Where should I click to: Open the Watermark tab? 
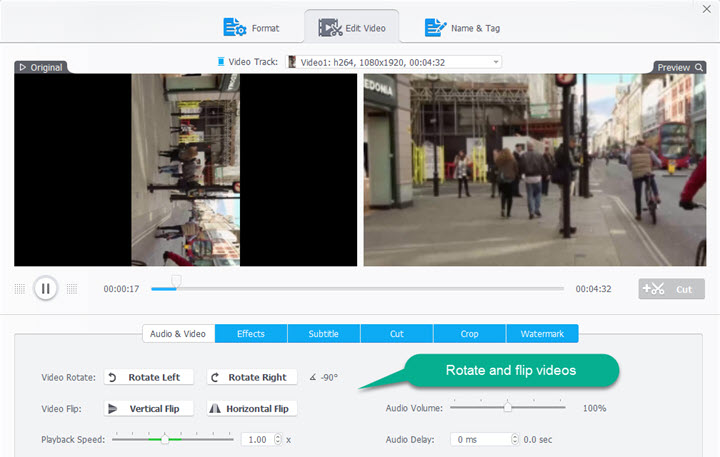(542, 333)
